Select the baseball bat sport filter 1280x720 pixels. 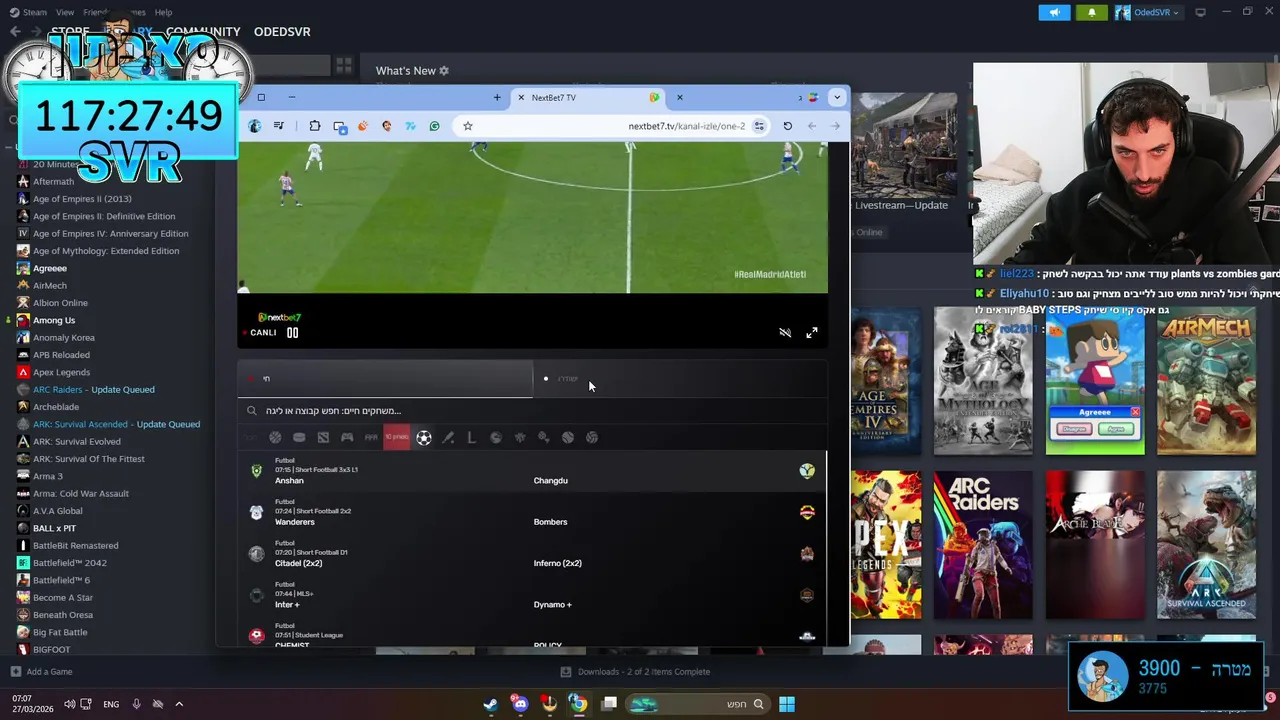[448, 437]
